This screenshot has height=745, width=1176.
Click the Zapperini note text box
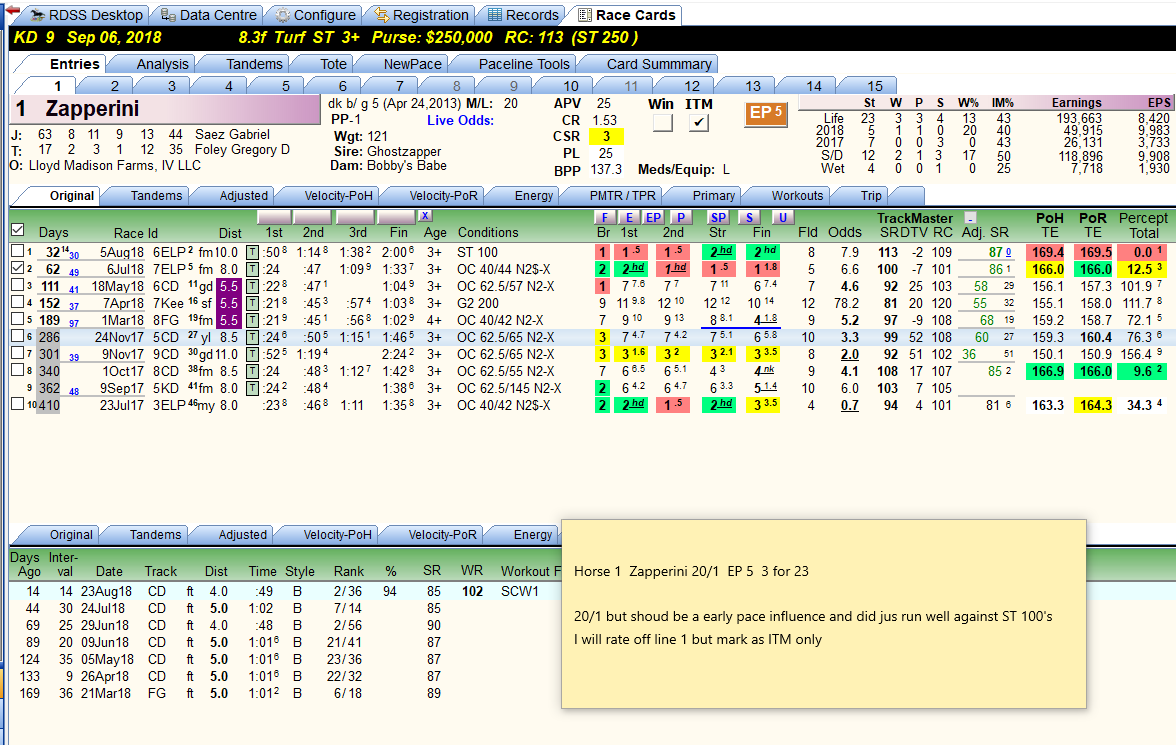(x=824, y=614)
